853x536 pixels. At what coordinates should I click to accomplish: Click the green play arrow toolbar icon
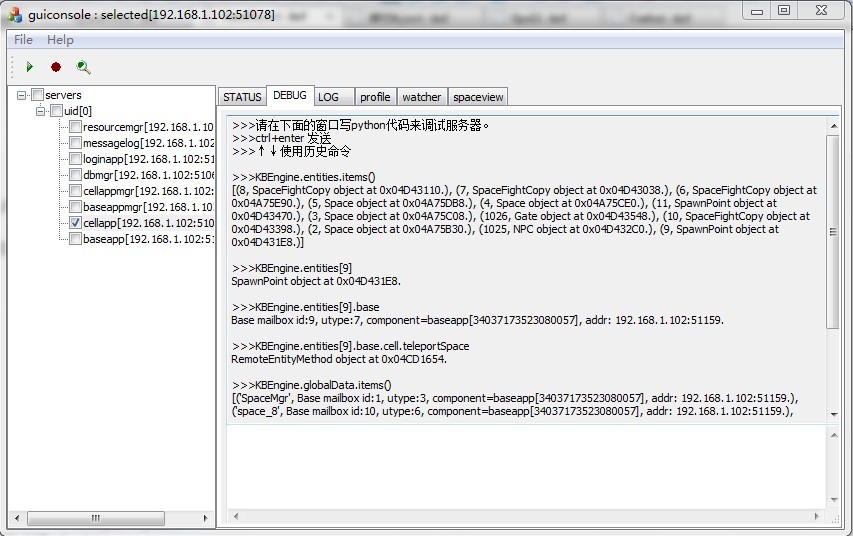pyautogui.click(x=30, y=67)
